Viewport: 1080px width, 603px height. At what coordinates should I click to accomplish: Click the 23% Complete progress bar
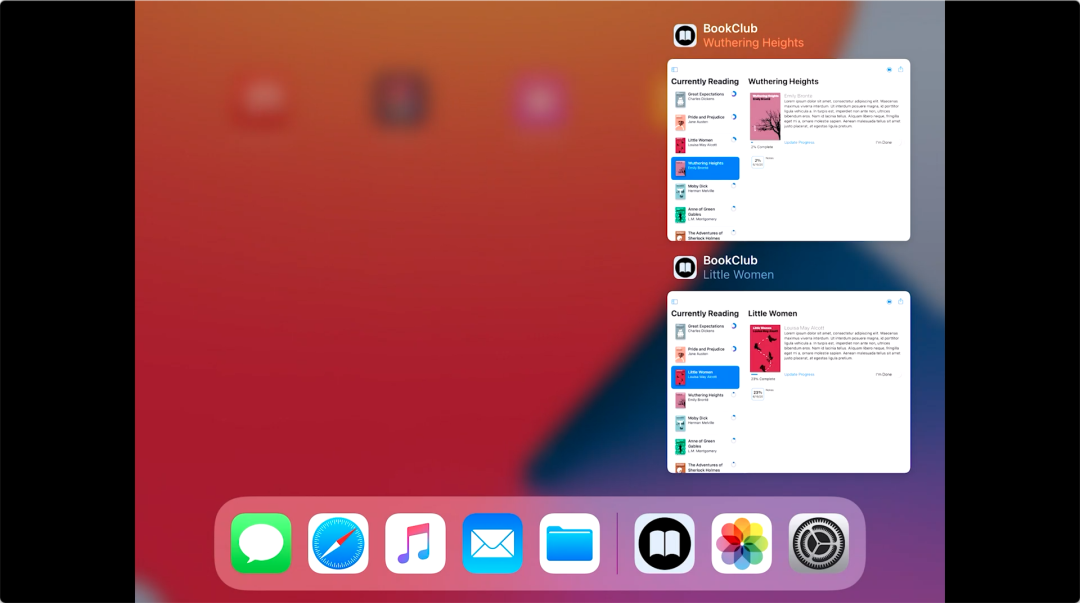pos(765,375)
